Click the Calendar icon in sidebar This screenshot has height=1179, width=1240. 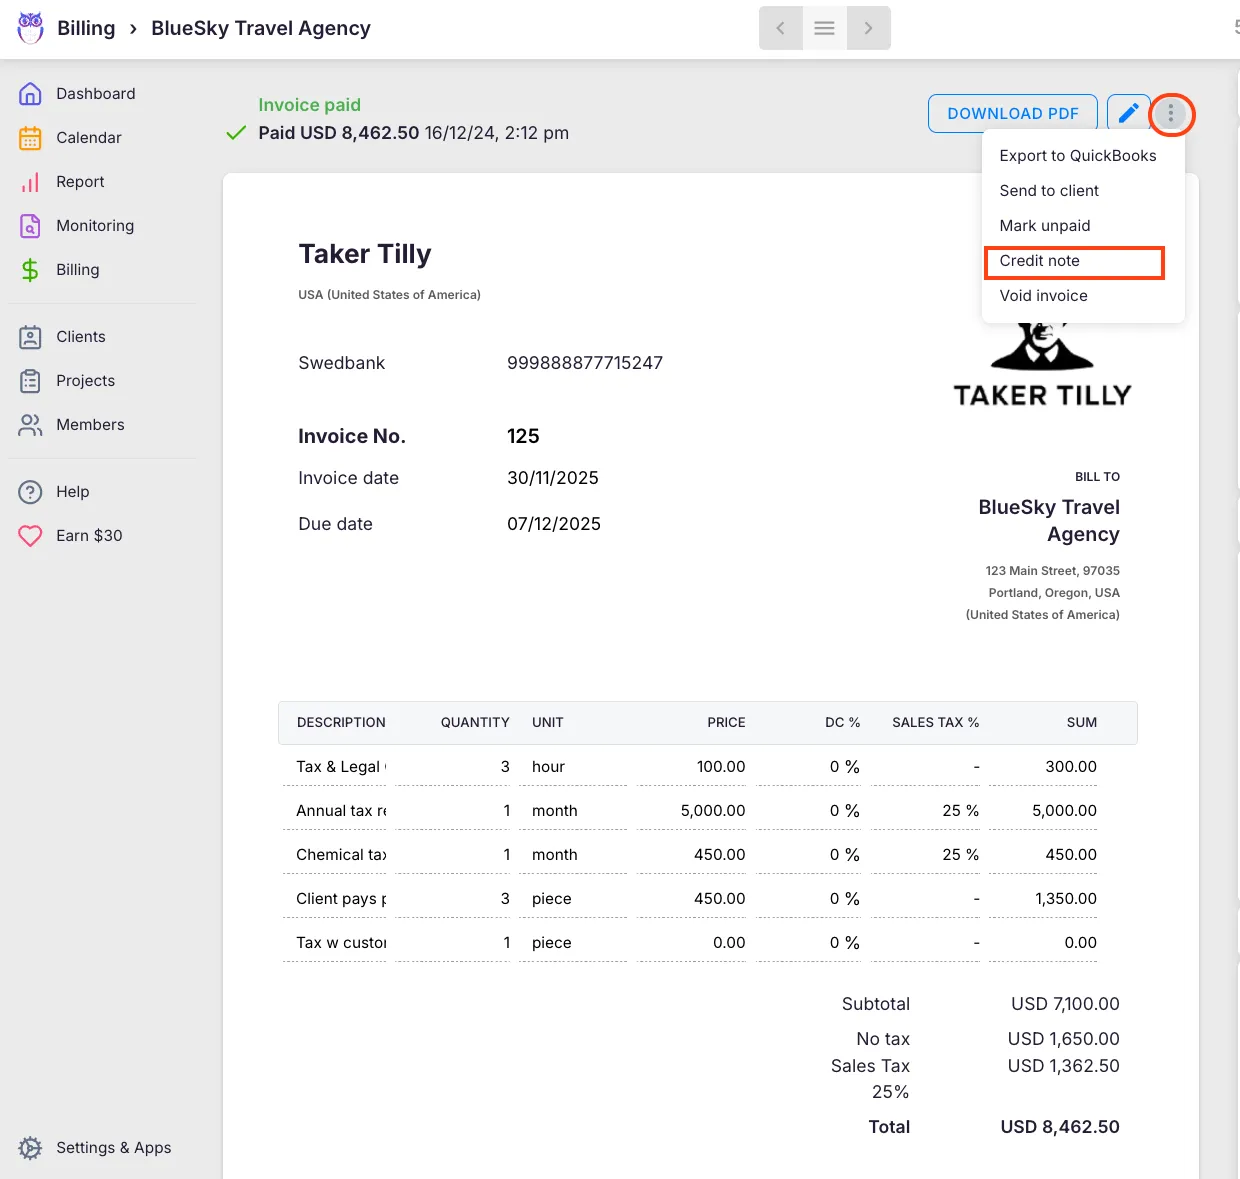[x=30, y=138]
